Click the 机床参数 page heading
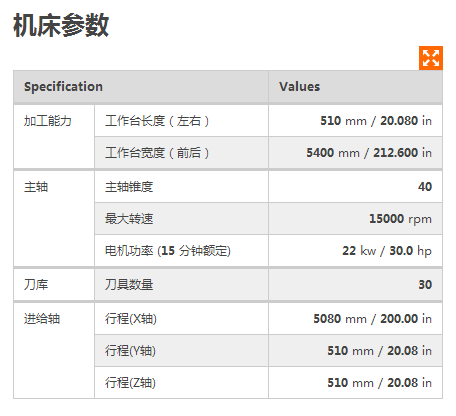The width and height of the screenshot is (456, 416). 61,25
